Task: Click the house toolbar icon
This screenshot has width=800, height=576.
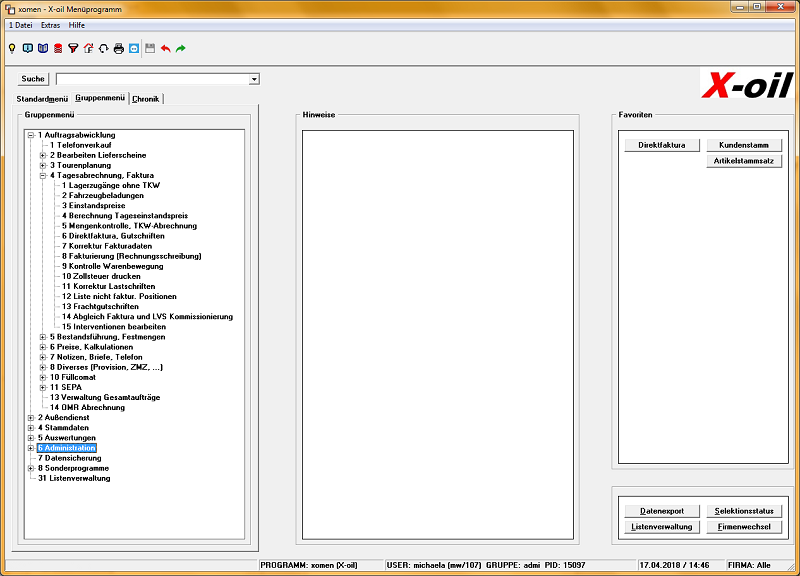Action: [88, 48]
